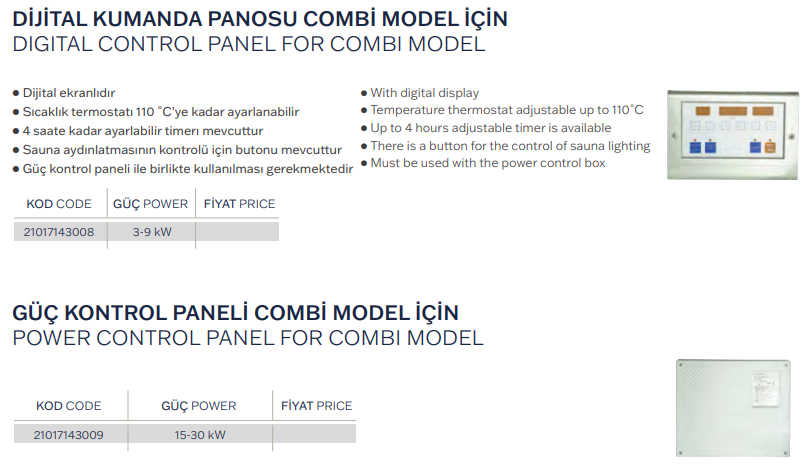
Task: Click the power control box product photo
Action: (735, 405)
